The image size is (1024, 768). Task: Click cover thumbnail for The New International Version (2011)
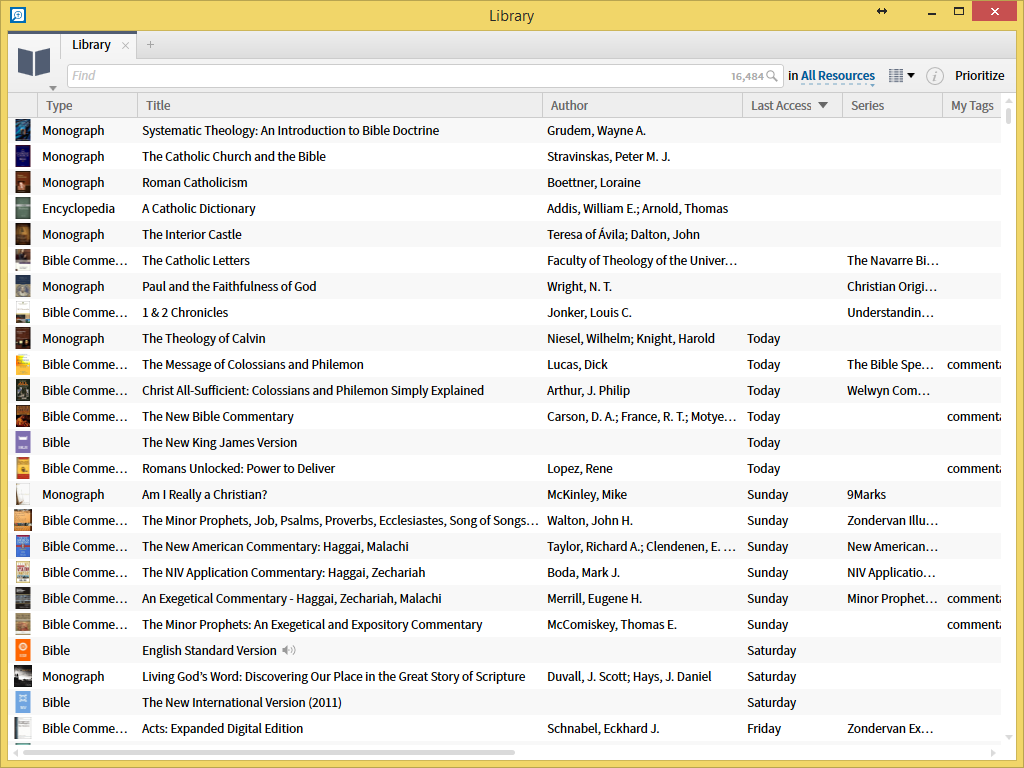click(23, 702)
